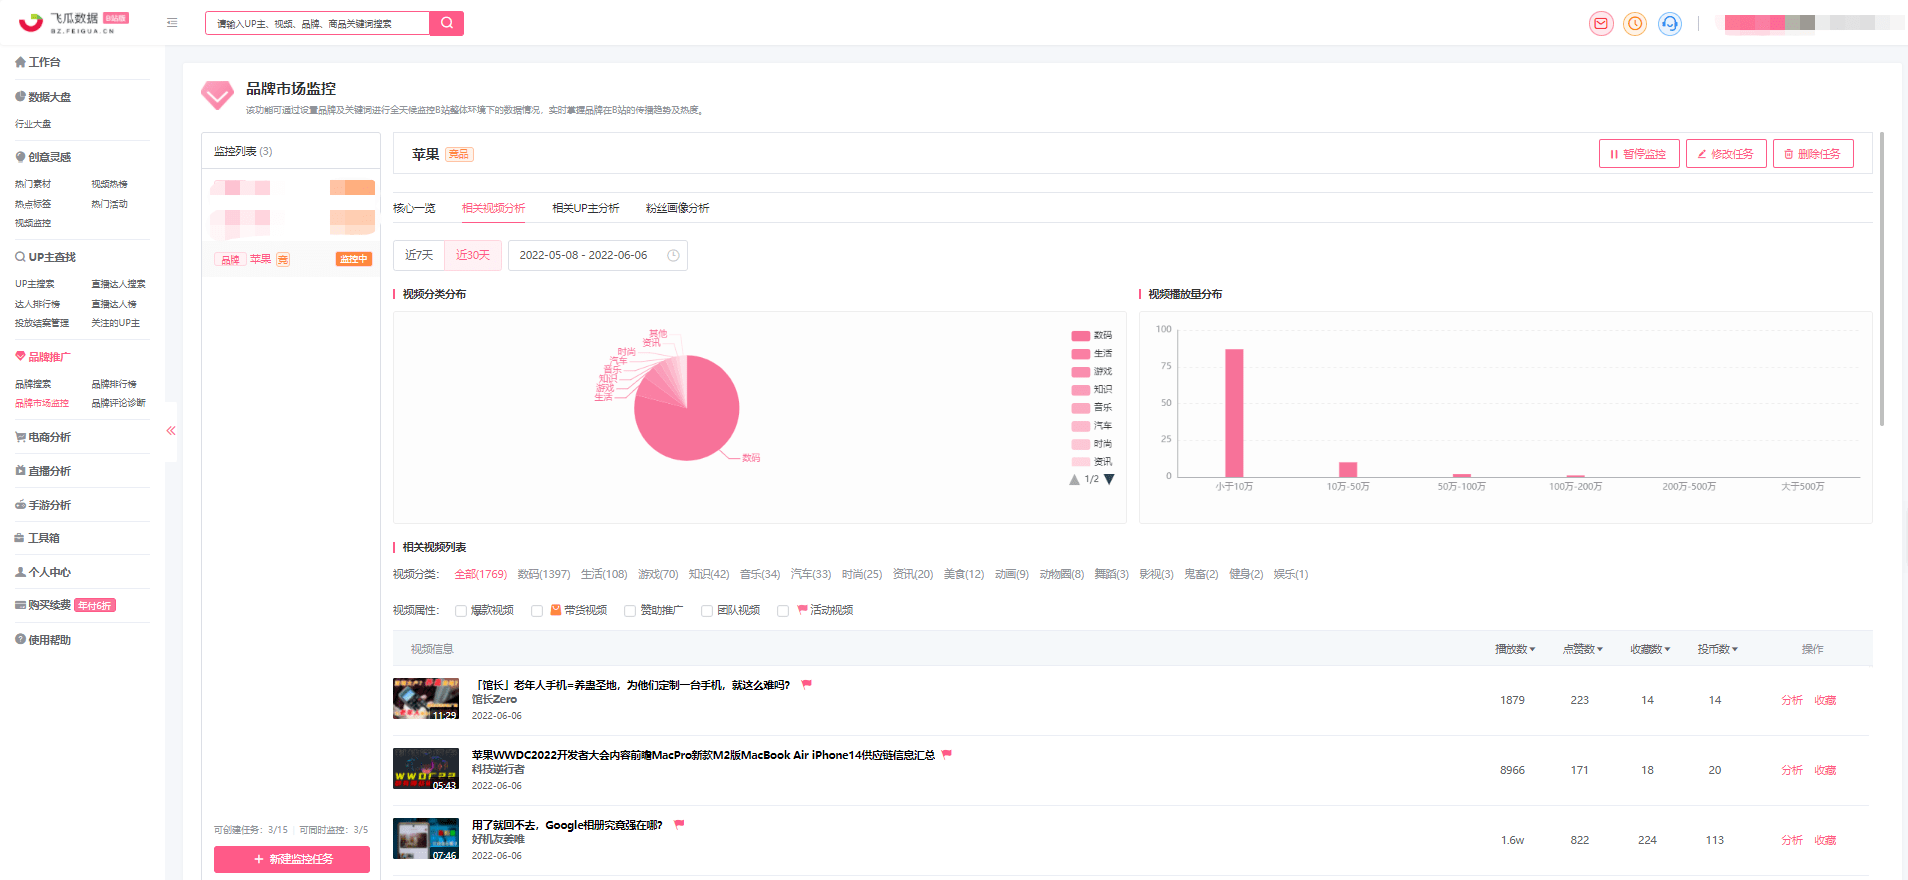
Task: Click the flag icon after 馆长 video title
Action: 806,685
